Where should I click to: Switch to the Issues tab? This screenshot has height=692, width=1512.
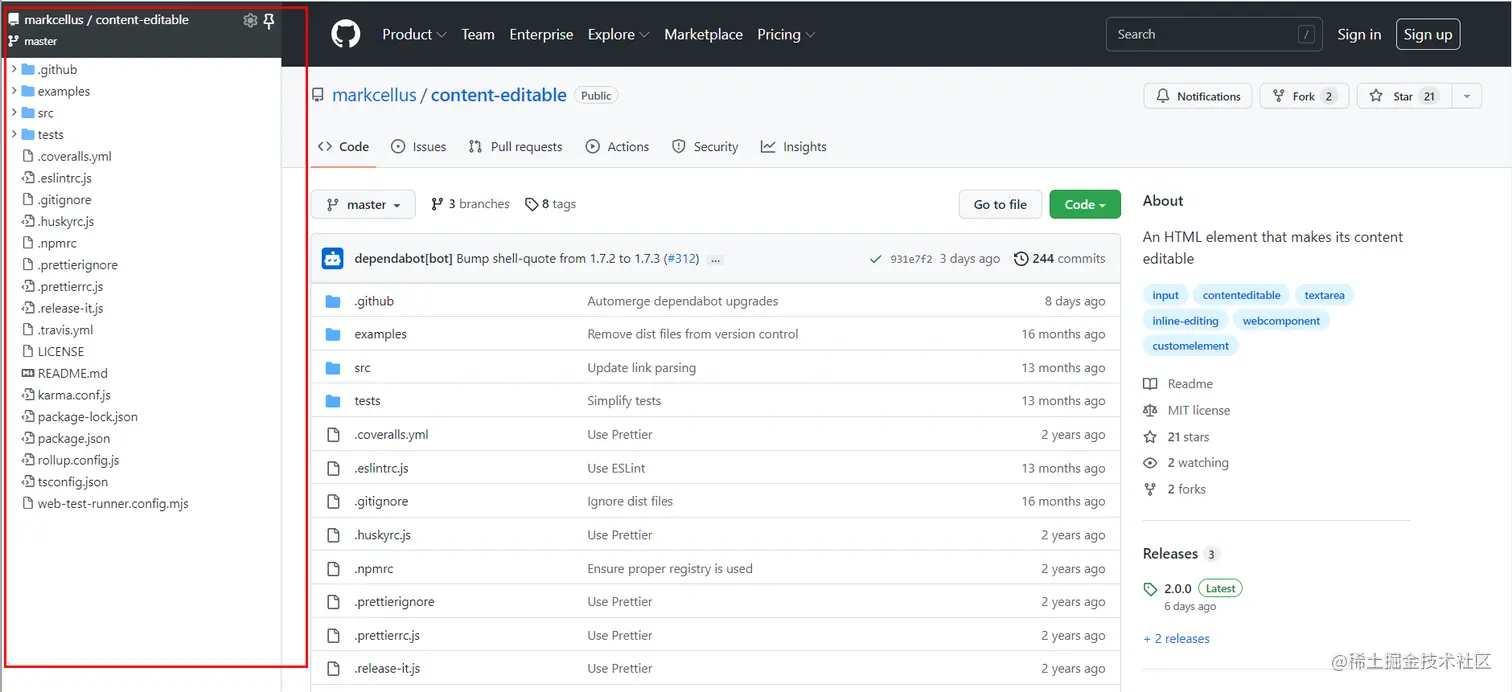[419, 146]
